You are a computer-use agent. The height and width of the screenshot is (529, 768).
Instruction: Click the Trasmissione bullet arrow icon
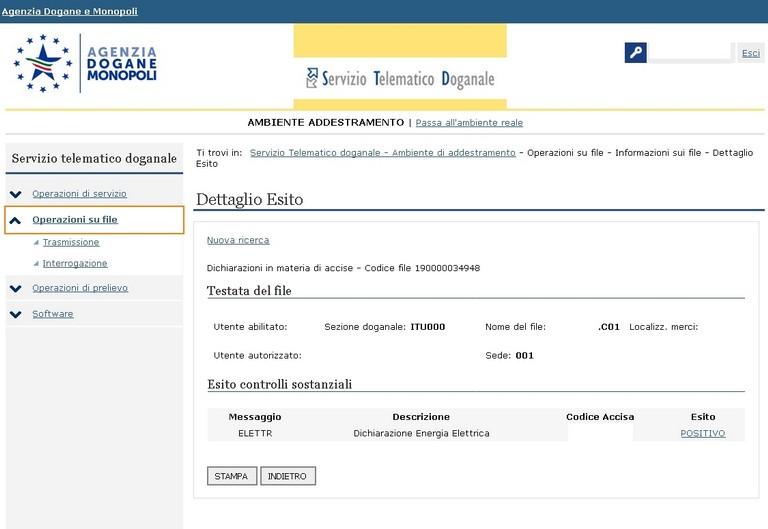pyautogui.click(x=36, y=242)
